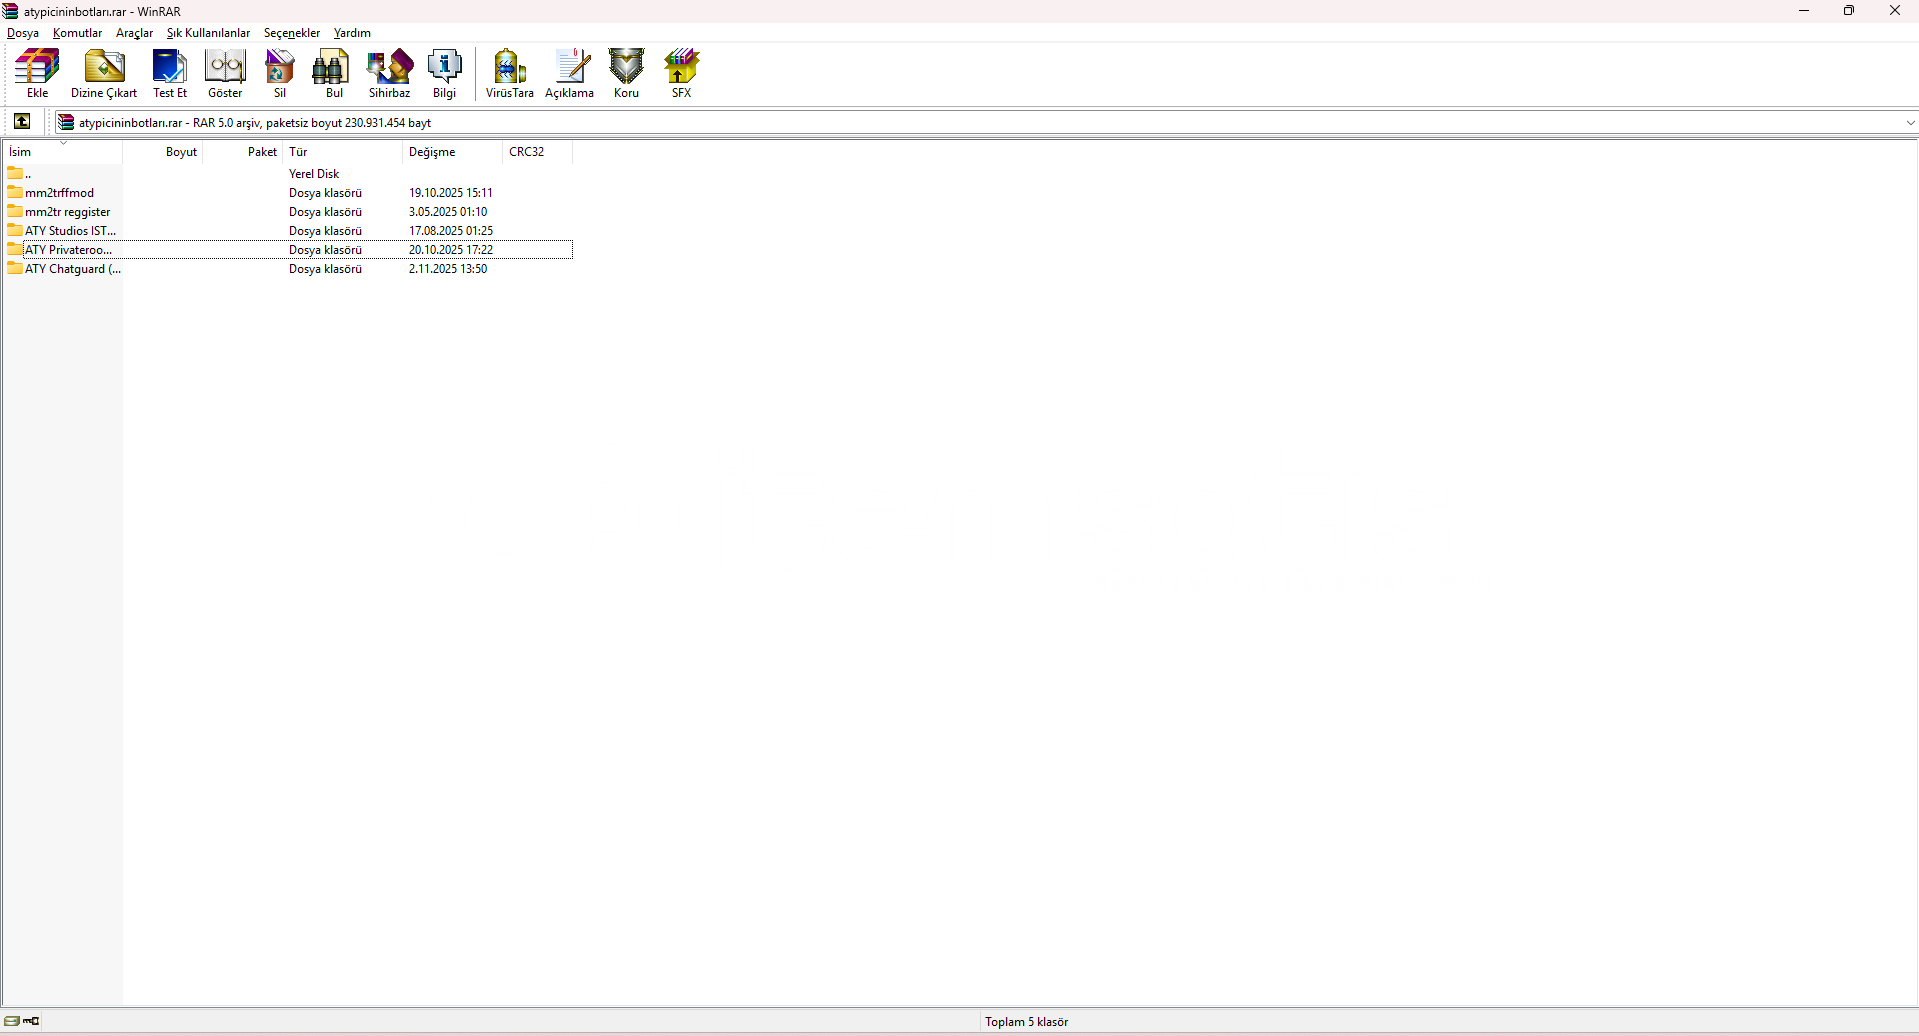Click the Toplam 5 klasör status text
Image resolution: width=1919 pixels, height=1036 pixels.
tap(1027, 1022)
